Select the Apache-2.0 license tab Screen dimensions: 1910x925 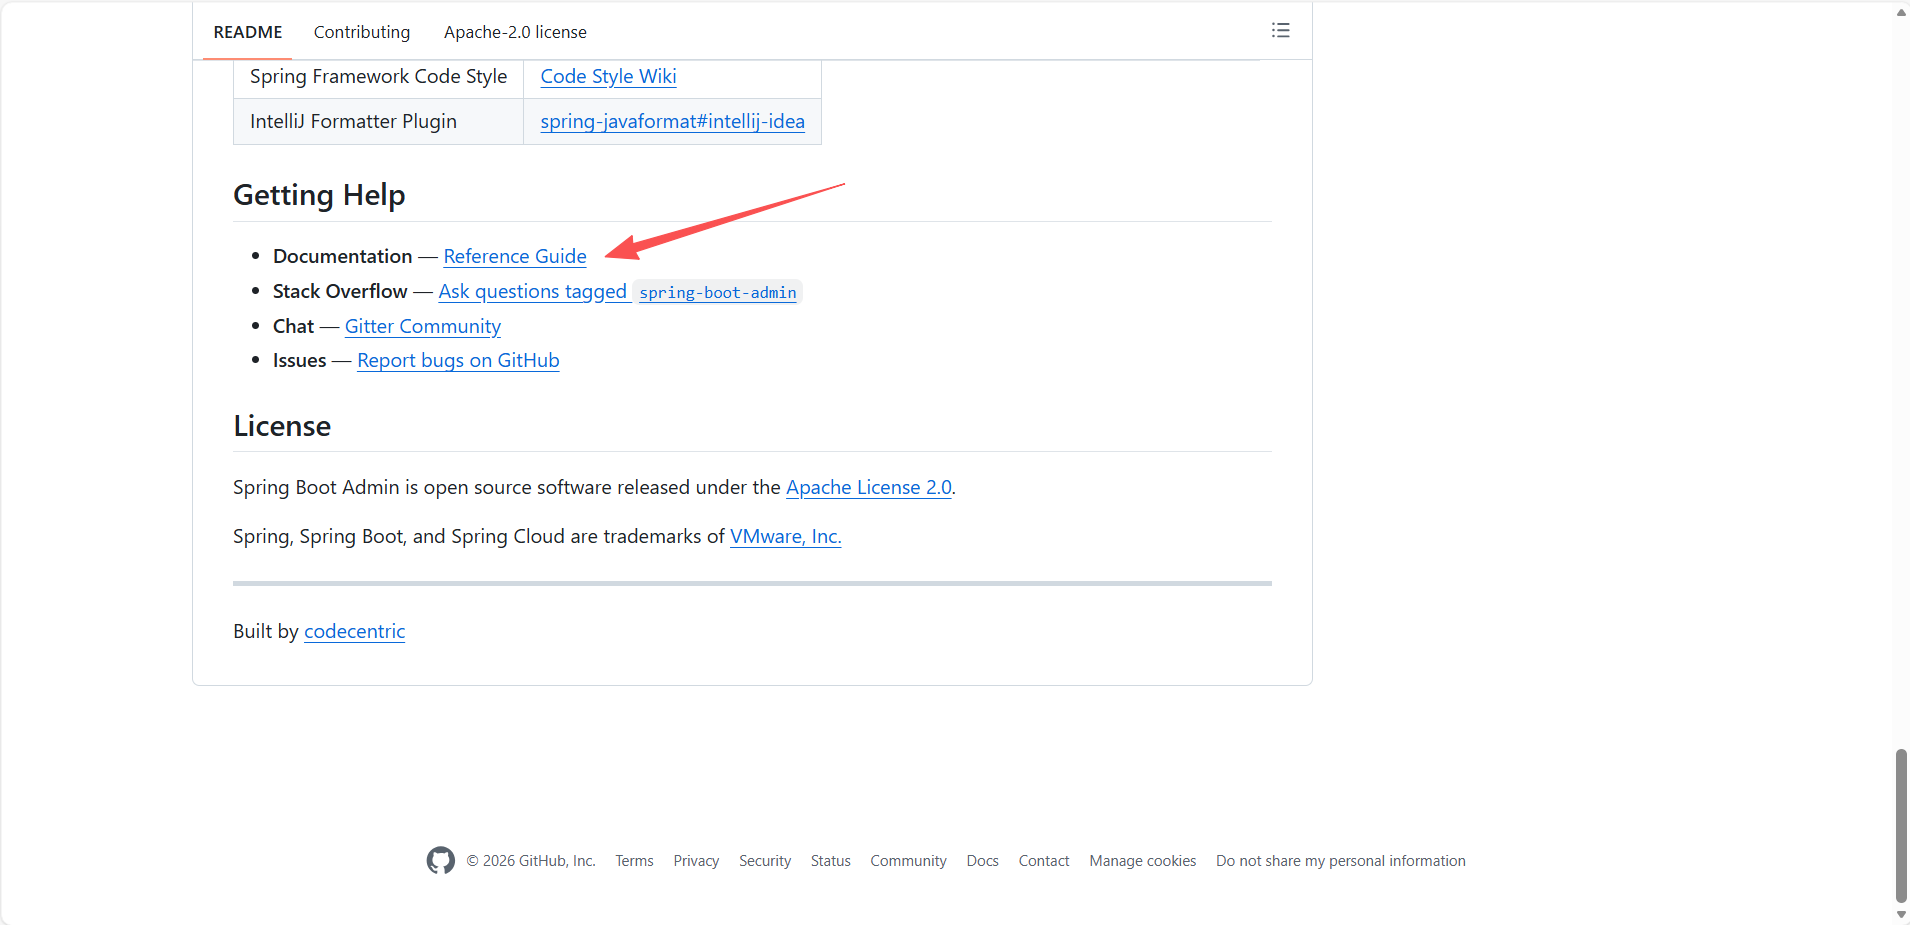point(515,32)
